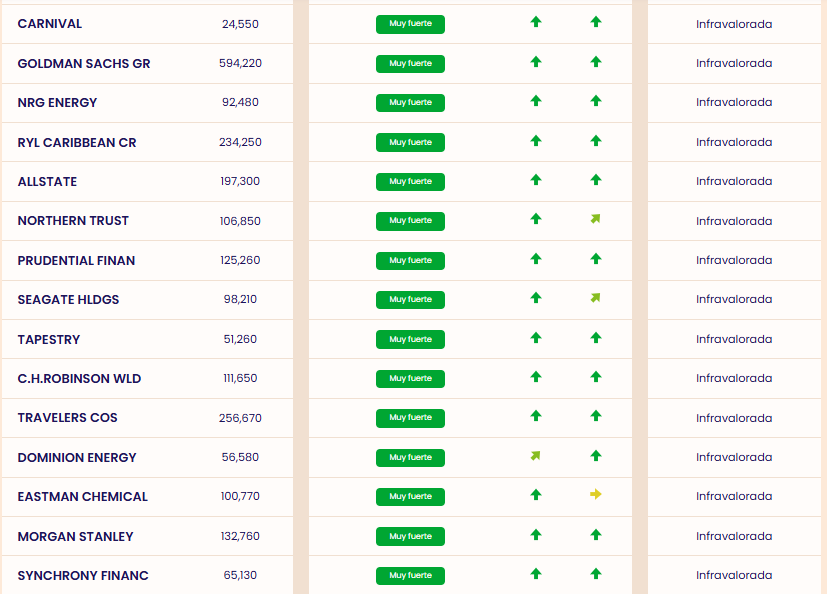Screen dimensions: 827x594
Task: Open the TRAVELERS COS stock
Action: (68, 418)
